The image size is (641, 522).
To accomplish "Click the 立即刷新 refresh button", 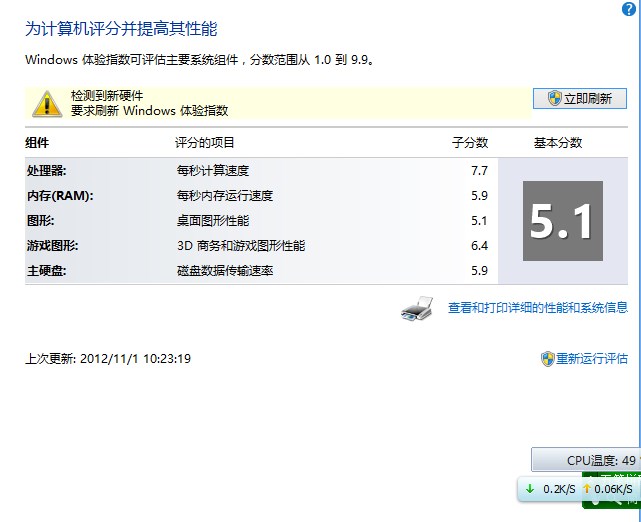I will 579,99.
